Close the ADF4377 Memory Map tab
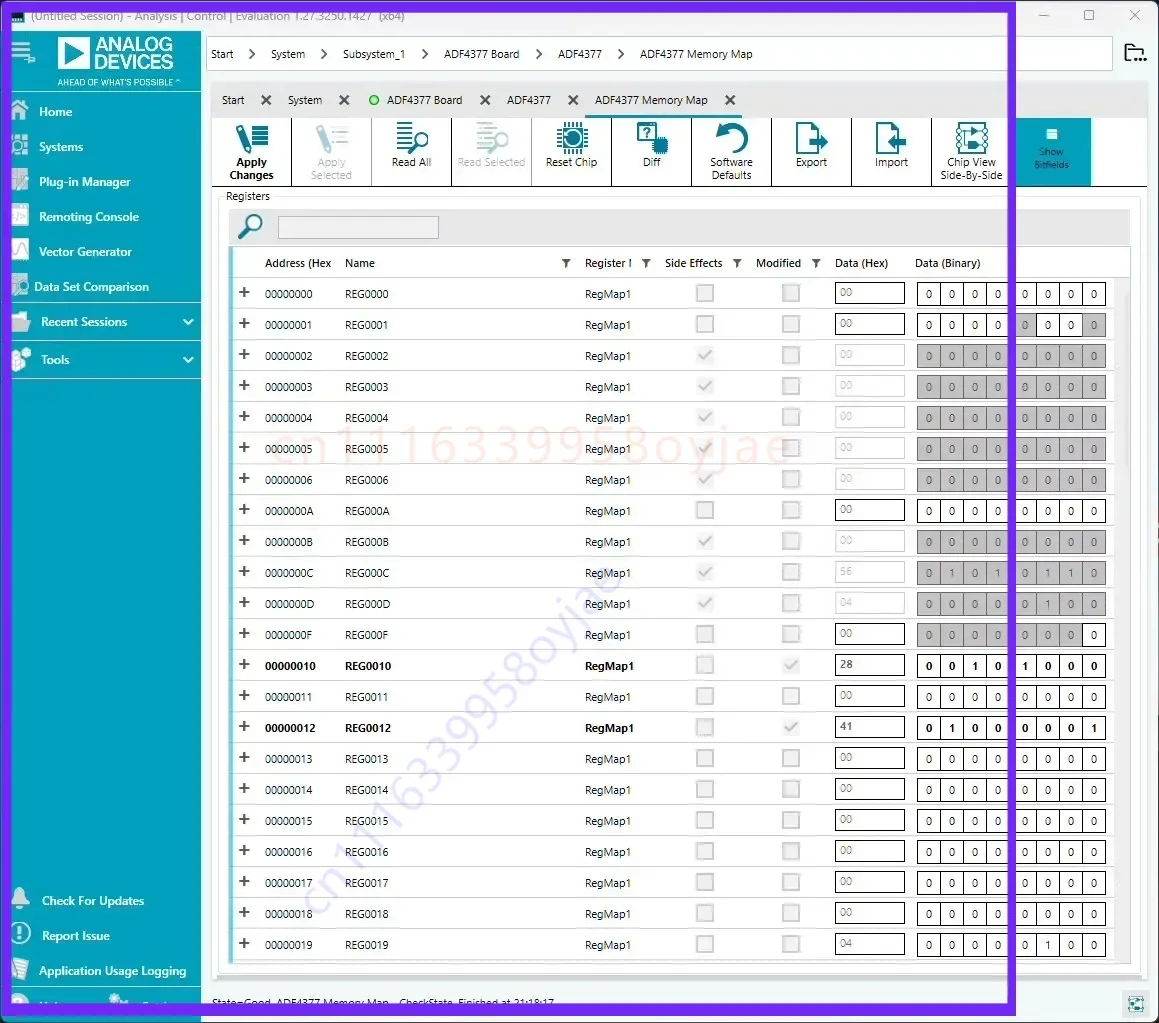 pyautogui.click(x=730, y=100)
